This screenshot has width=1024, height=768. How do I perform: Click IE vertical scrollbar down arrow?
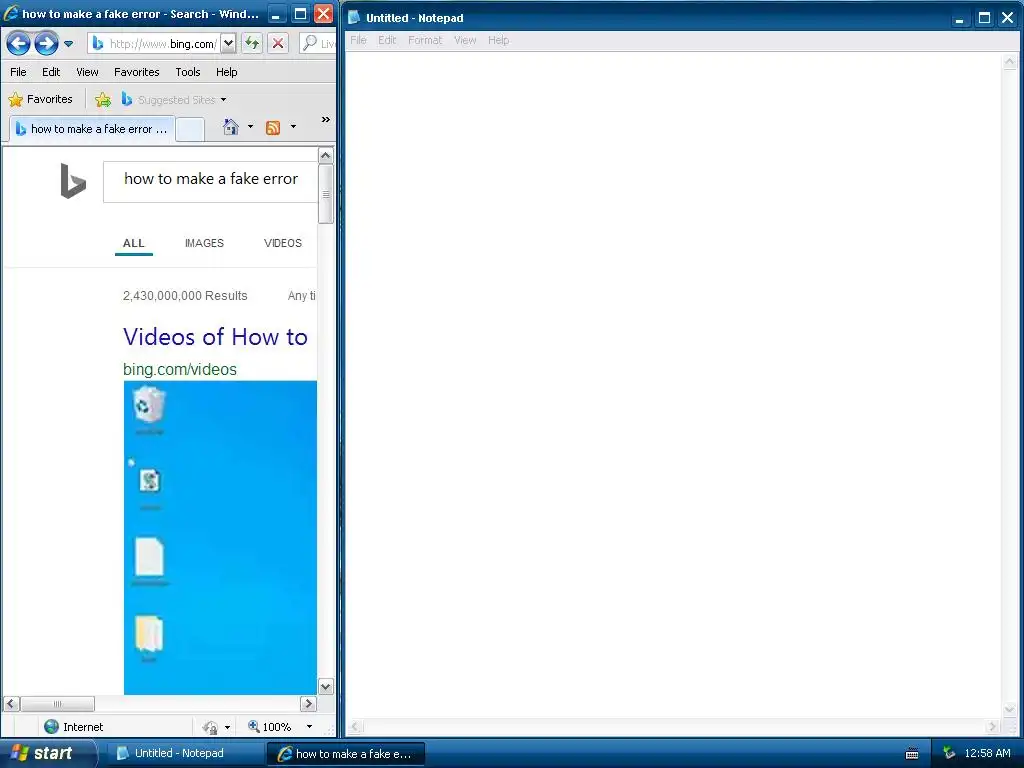pyautogui.click(x=325, y=686)
